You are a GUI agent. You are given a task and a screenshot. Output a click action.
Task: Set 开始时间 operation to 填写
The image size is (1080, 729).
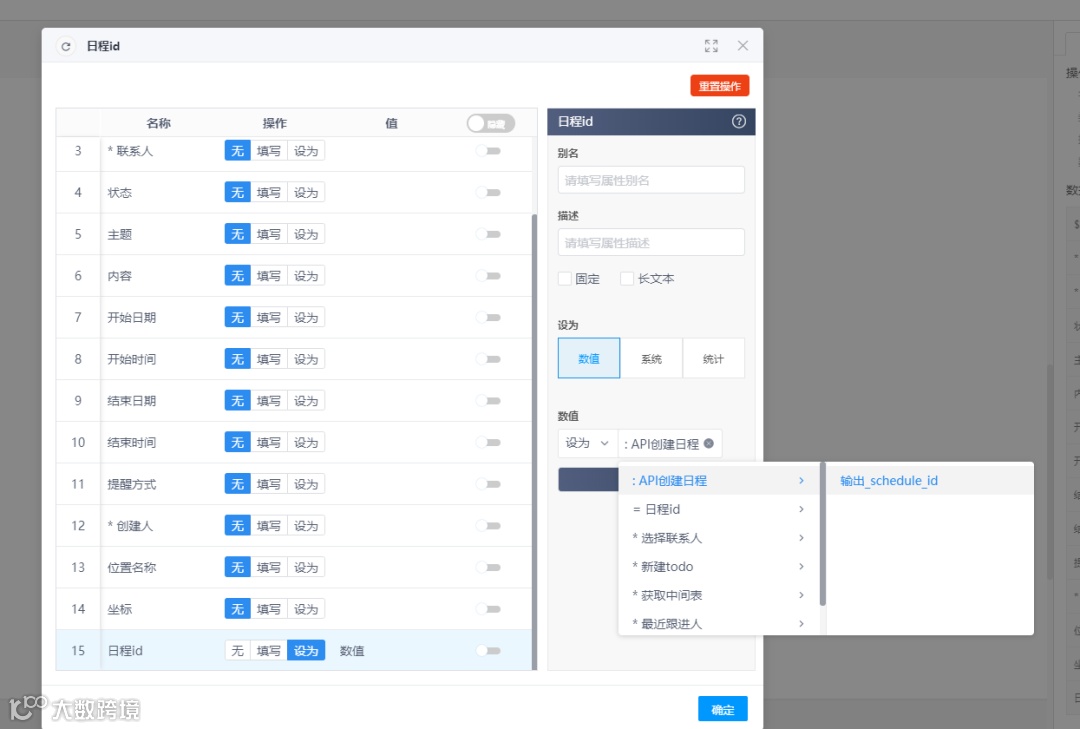269,359
